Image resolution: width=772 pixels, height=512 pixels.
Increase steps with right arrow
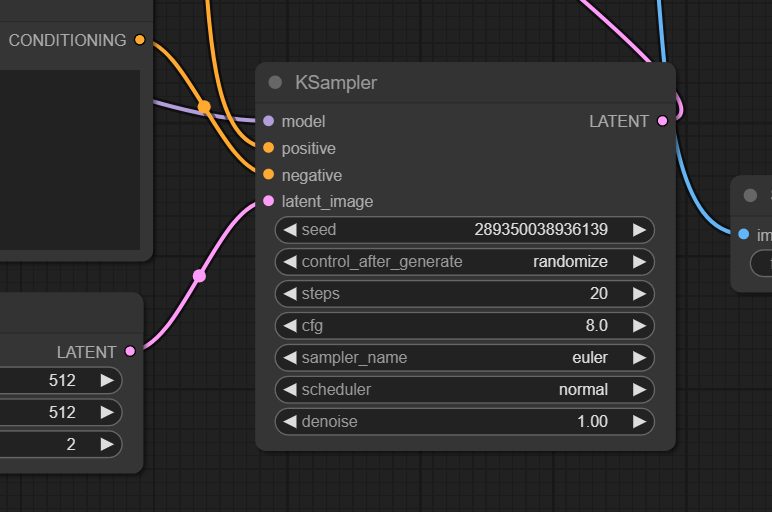click(x=639, y=294)
